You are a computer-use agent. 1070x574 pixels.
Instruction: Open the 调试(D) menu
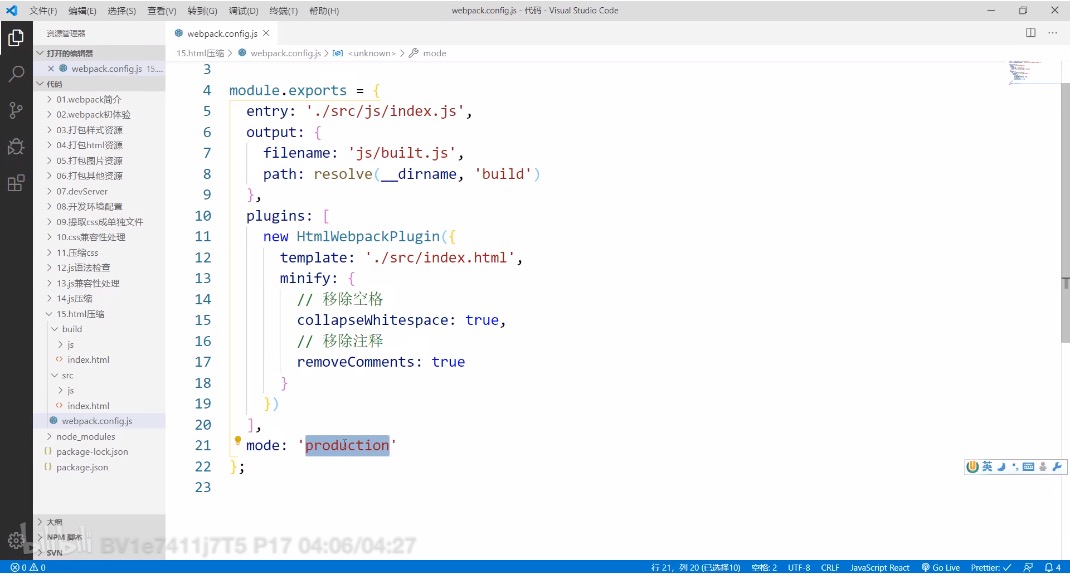(243, 11)
